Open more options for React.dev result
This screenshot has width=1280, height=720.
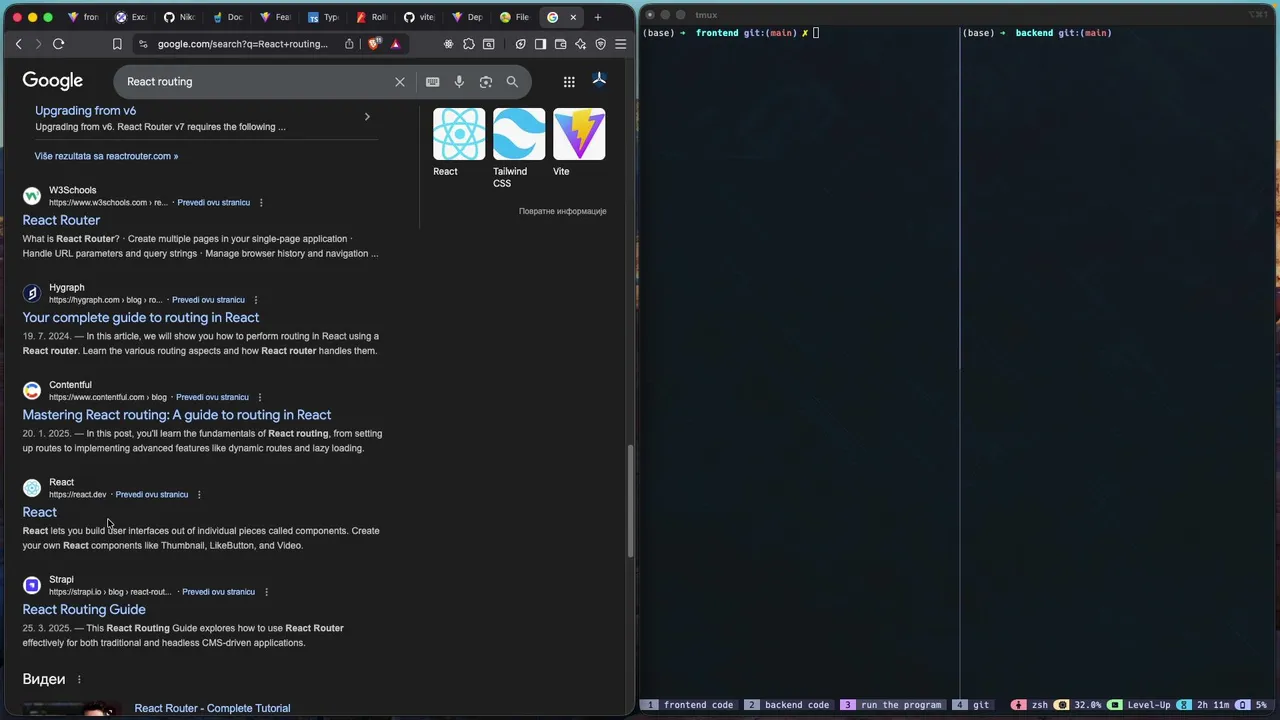pos(199,495)
